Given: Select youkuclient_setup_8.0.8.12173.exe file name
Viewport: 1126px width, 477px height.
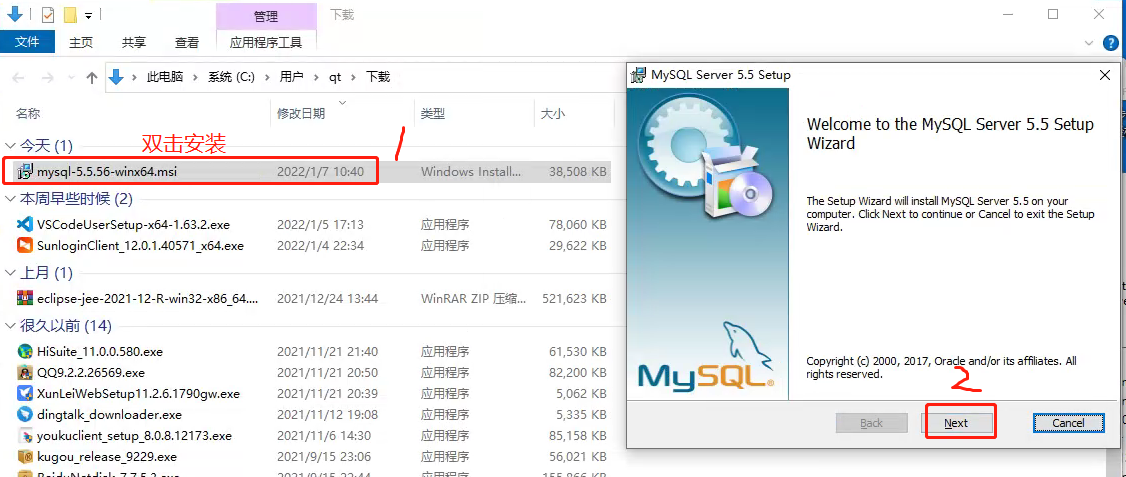Looking at the screenshot, I should (135, 435).
